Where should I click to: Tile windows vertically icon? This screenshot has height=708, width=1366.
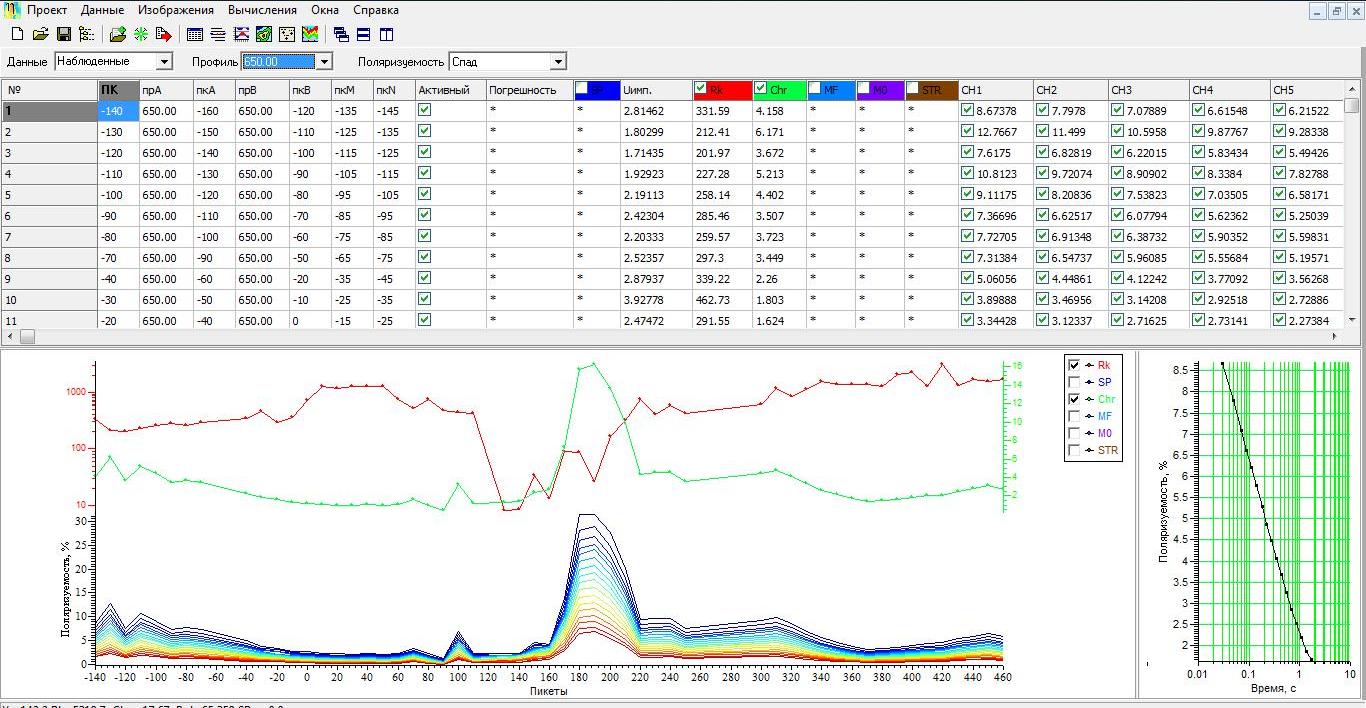tap(387, 34)
